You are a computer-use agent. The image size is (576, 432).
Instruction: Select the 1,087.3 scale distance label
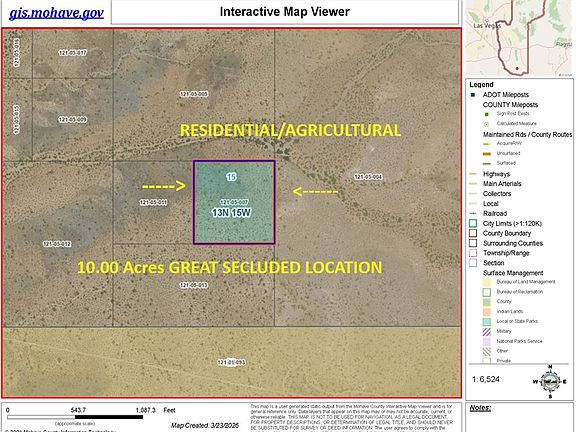145,410
